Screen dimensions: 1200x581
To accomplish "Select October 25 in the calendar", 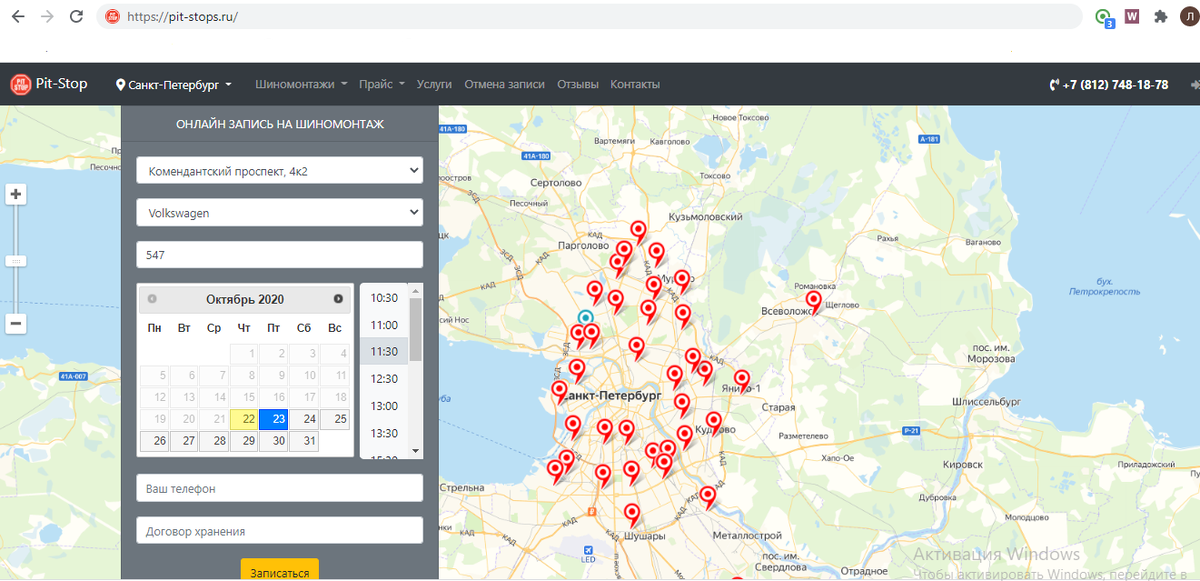I will [x=335, y=419].
